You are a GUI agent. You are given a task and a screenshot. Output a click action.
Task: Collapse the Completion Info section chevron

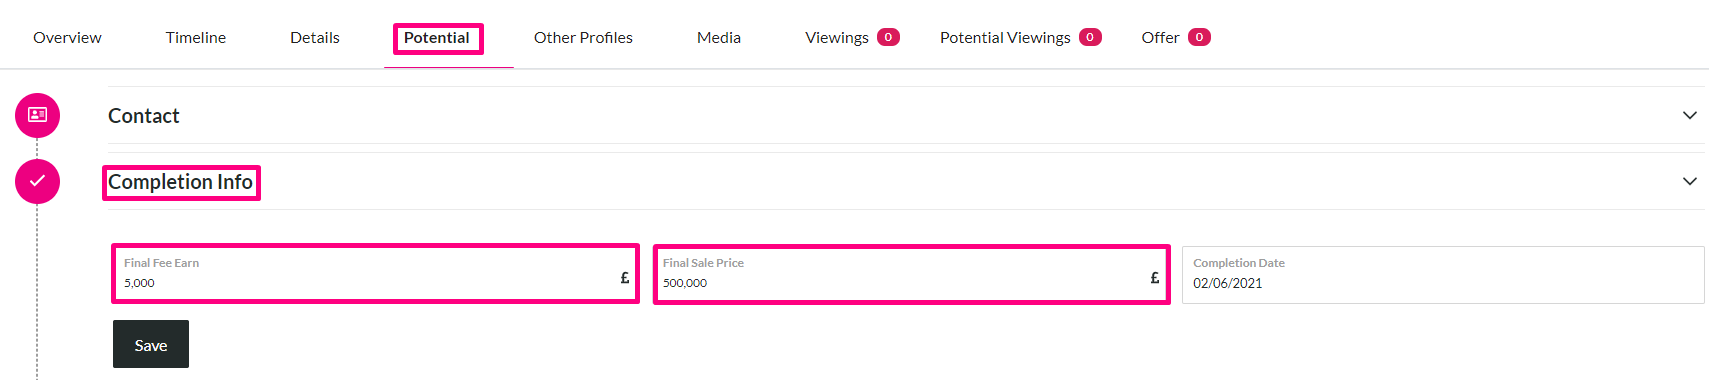point(1690,181)
